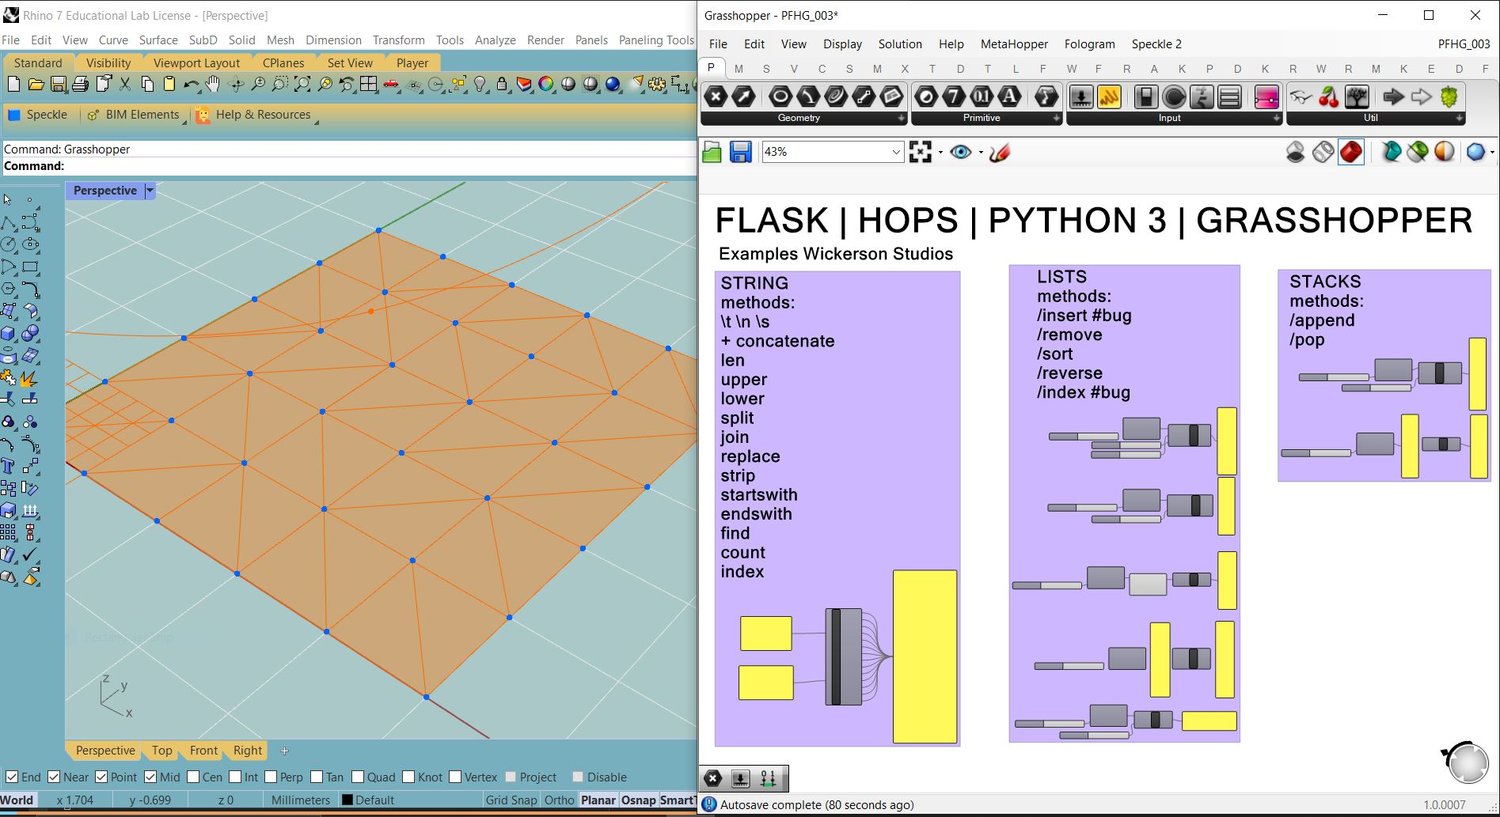
Task: Click the pink gradient icon in Grasshopper Input
Action: point(1266,97)
